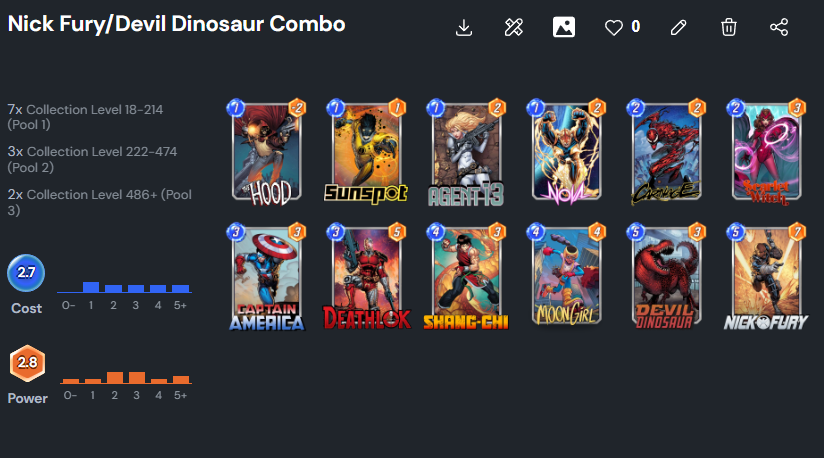Screen dimensions: 824x458
Task: Select The Hood card
Action: [267, 152]
